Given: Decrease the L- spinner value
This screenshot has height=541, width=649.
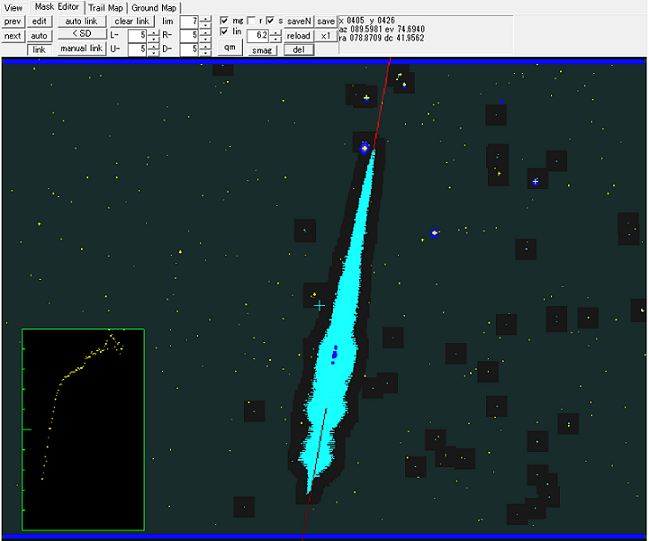Looking at the screenshot, I should (153, 38).
